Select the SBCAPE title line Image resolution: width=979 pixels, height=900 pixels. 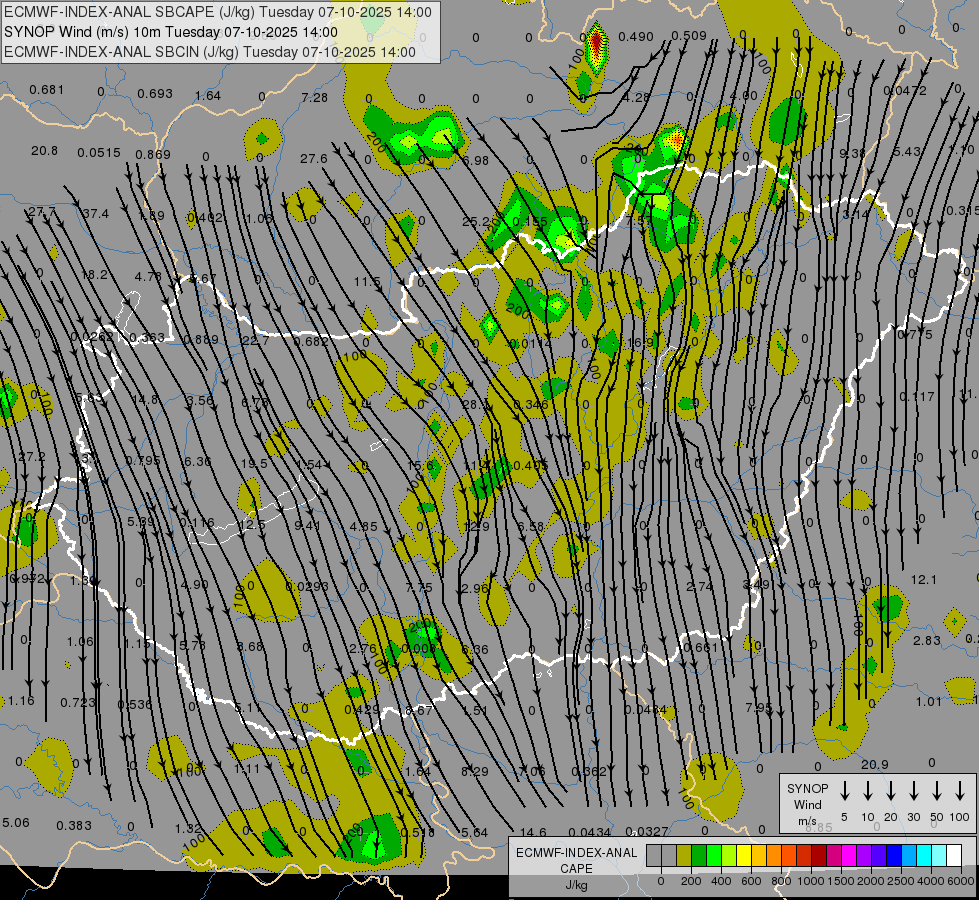[218, 12]
